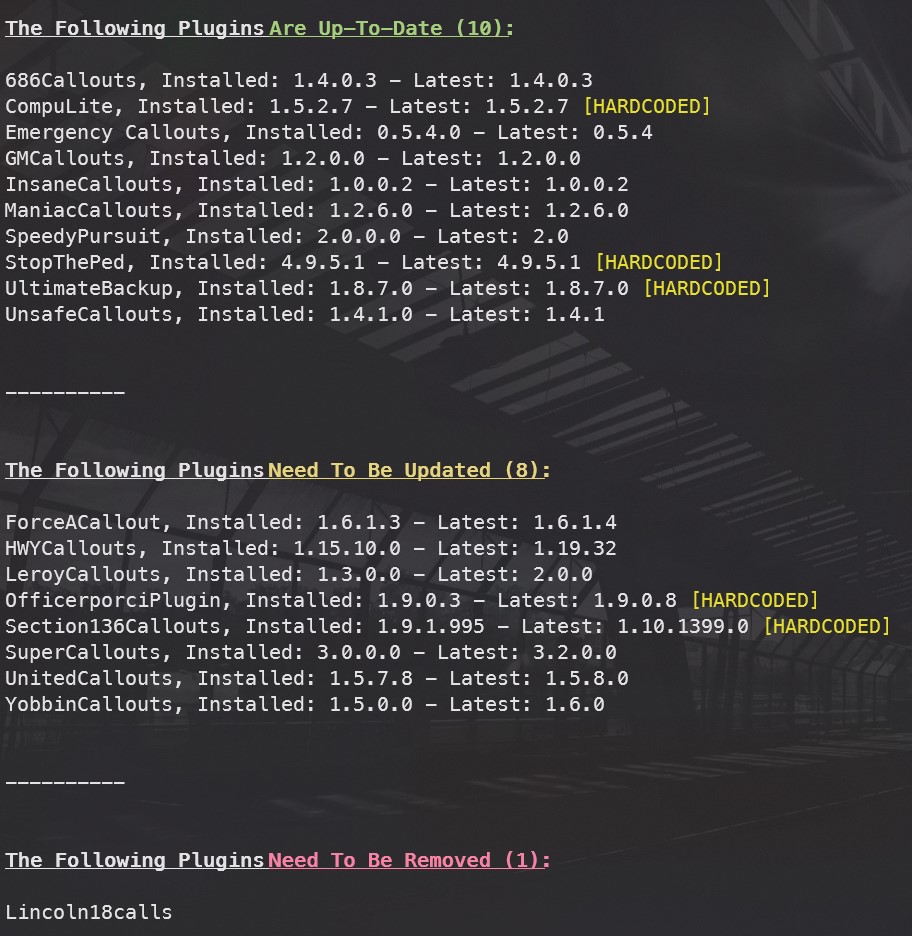Click the HARDCODED tag beside OfficerporciPlugin
The image size is (912, 936).
pos(754,600)
